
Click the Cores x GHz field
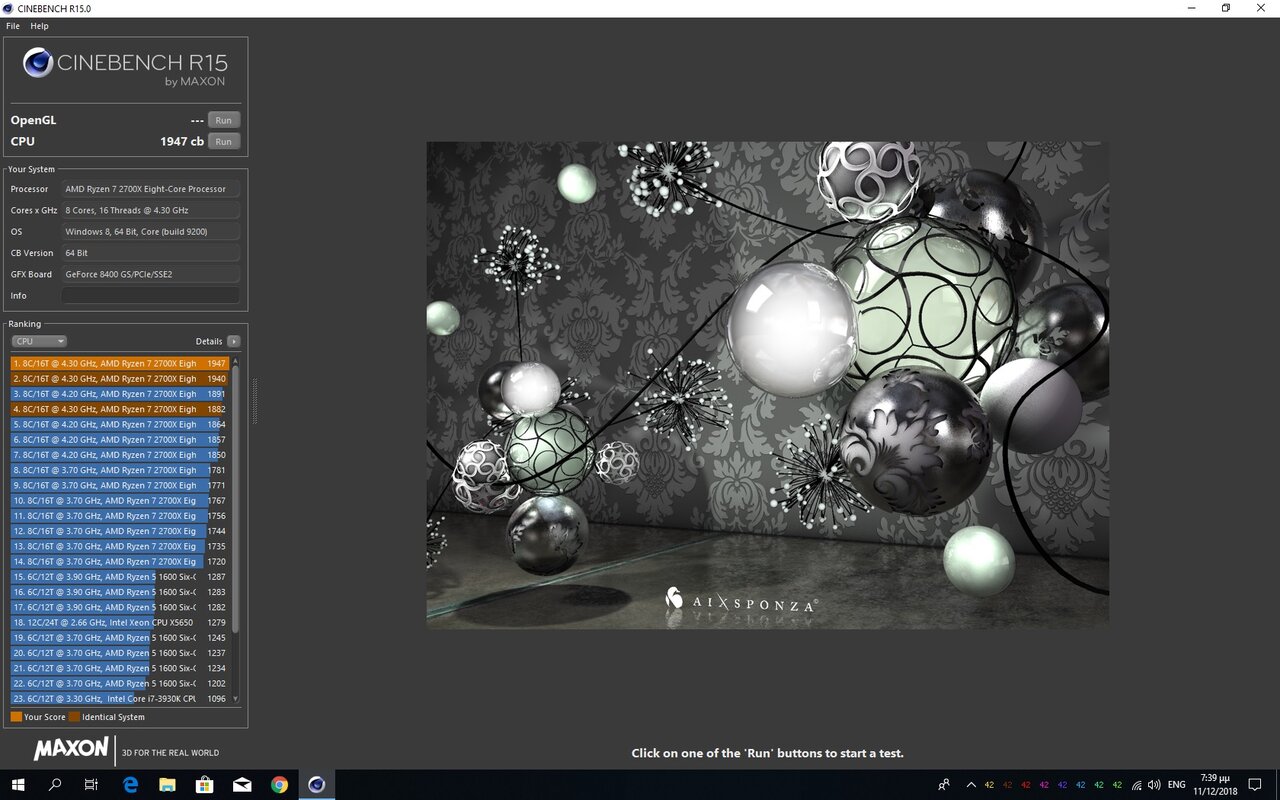[150, 210]
